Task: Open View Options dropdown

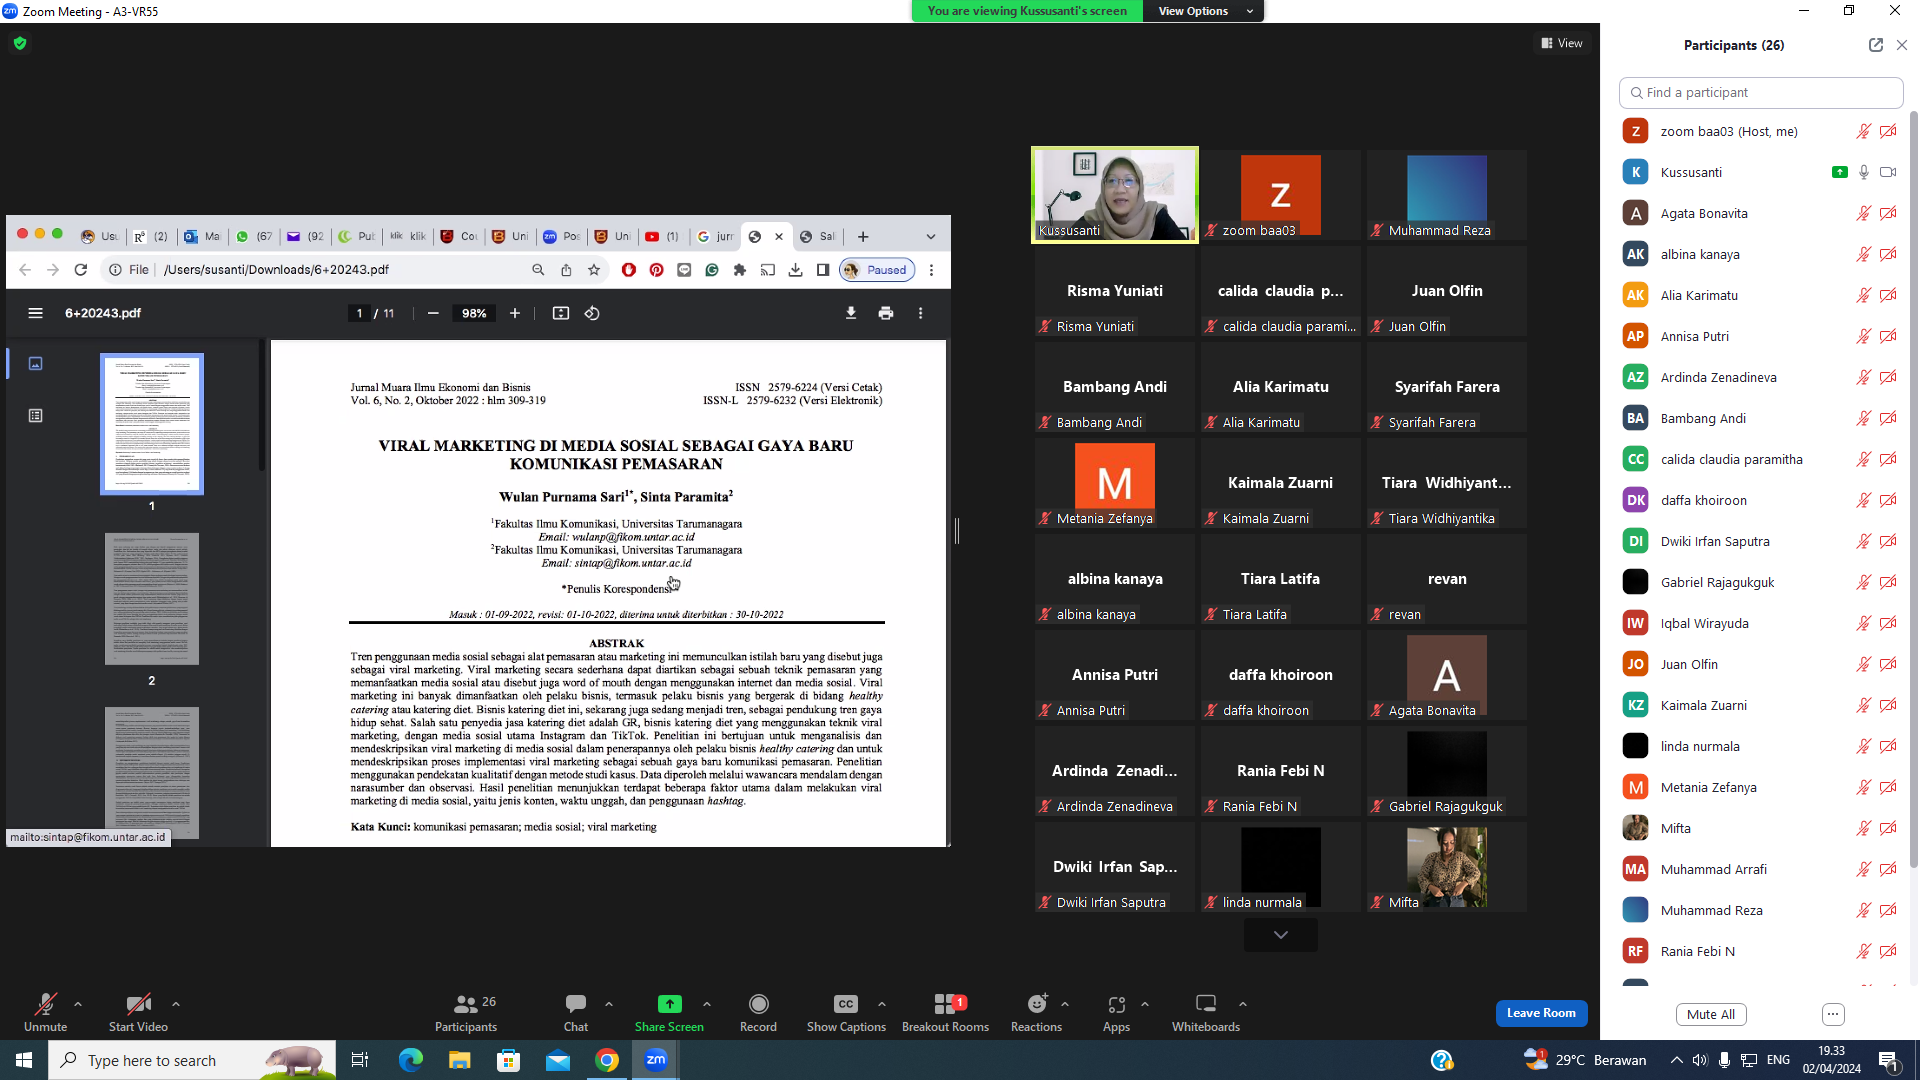Action: pyautogui.click(x=1203, y=11)
